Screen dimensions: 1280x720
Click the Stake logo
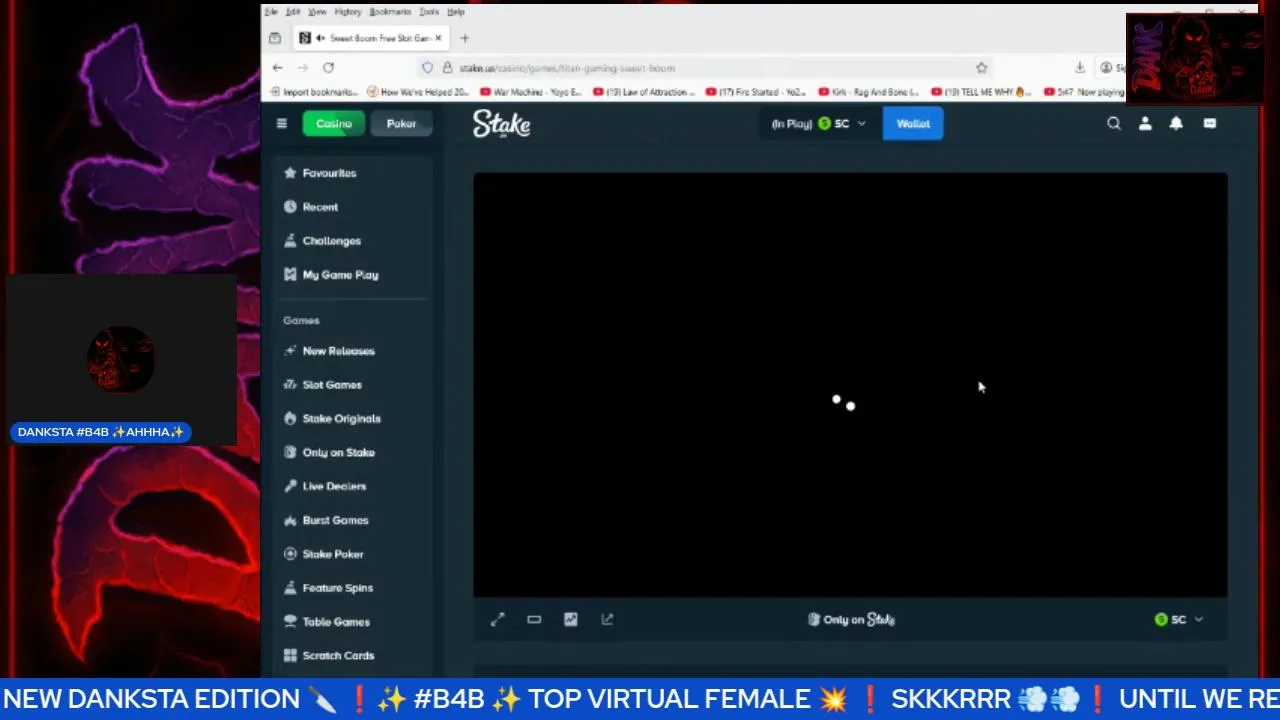[502, 124]
